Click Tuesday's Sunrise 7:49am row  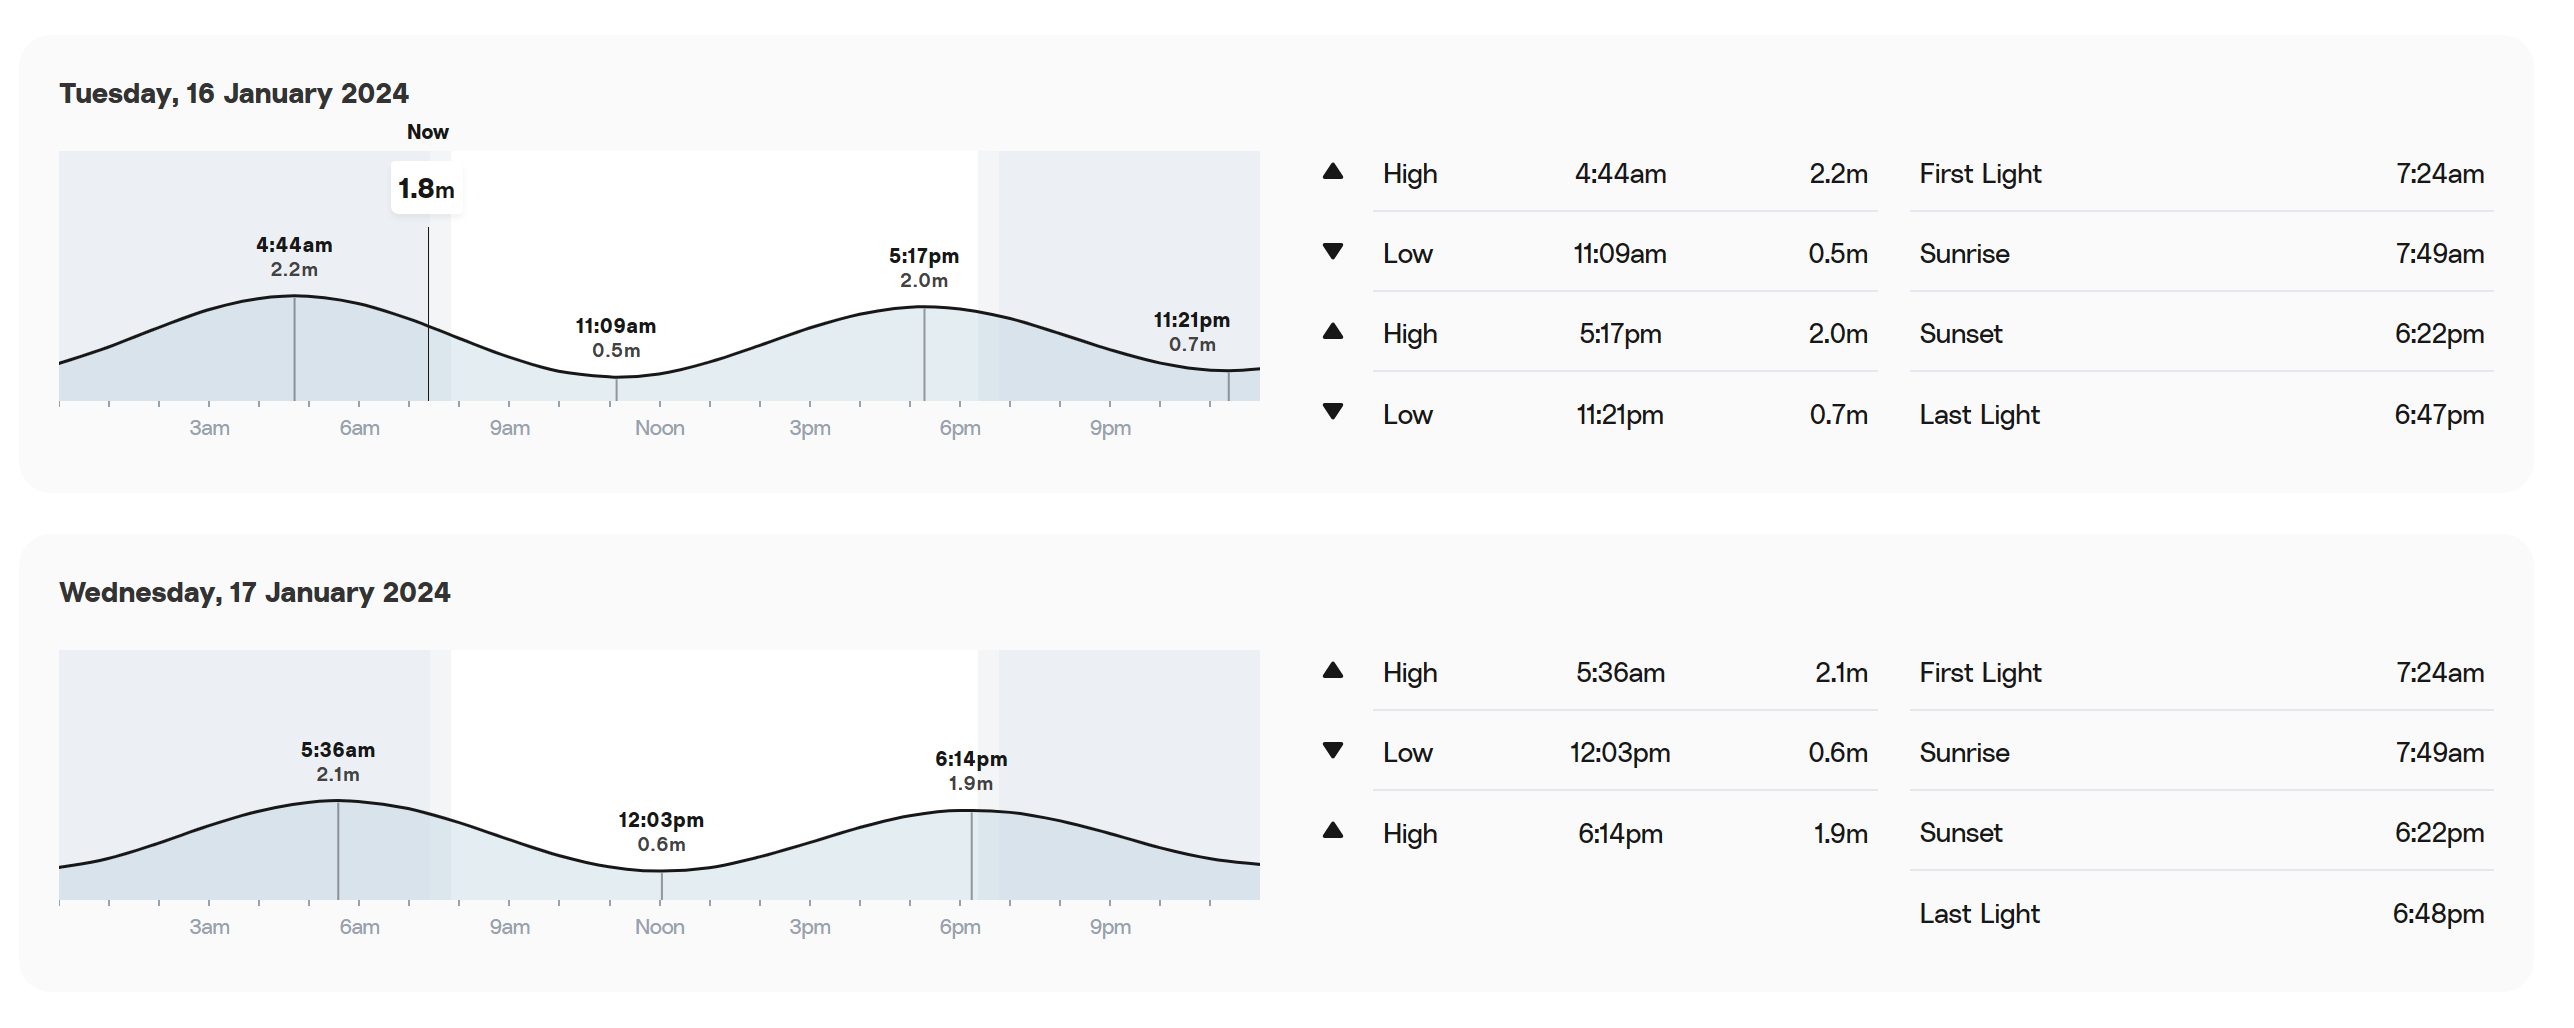coord(2201,253)
